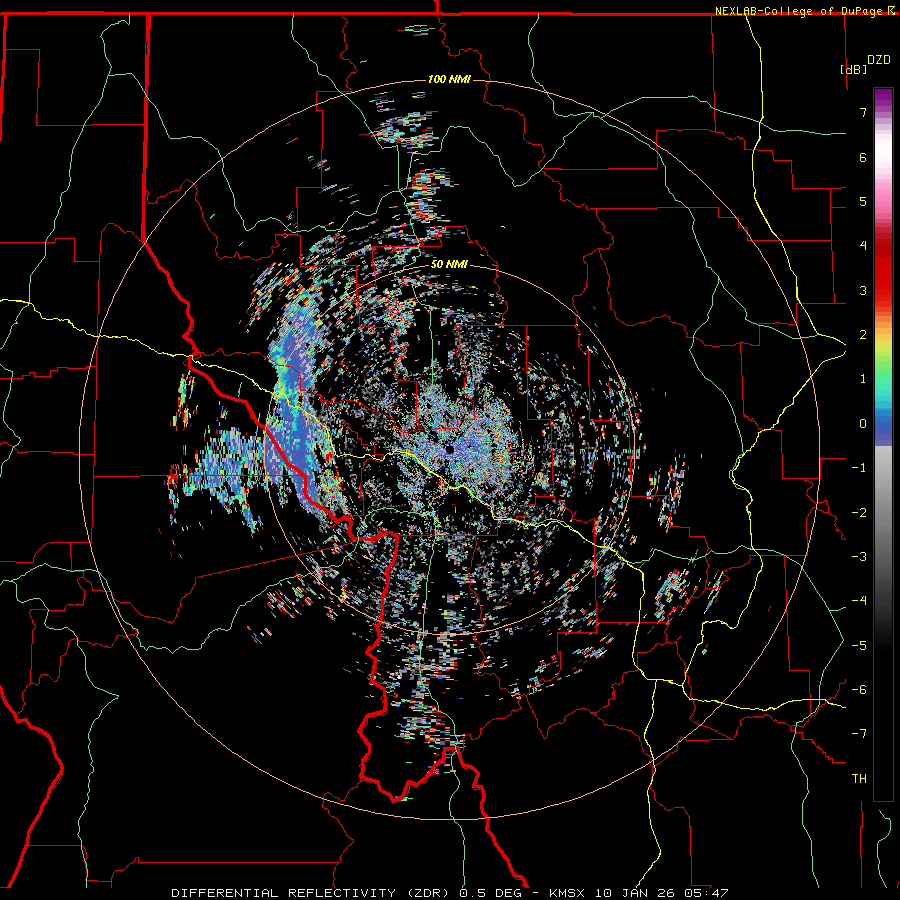Click the 3 value on color scale
The height and width of the screenshot is (900, 900).
[863, 290]
